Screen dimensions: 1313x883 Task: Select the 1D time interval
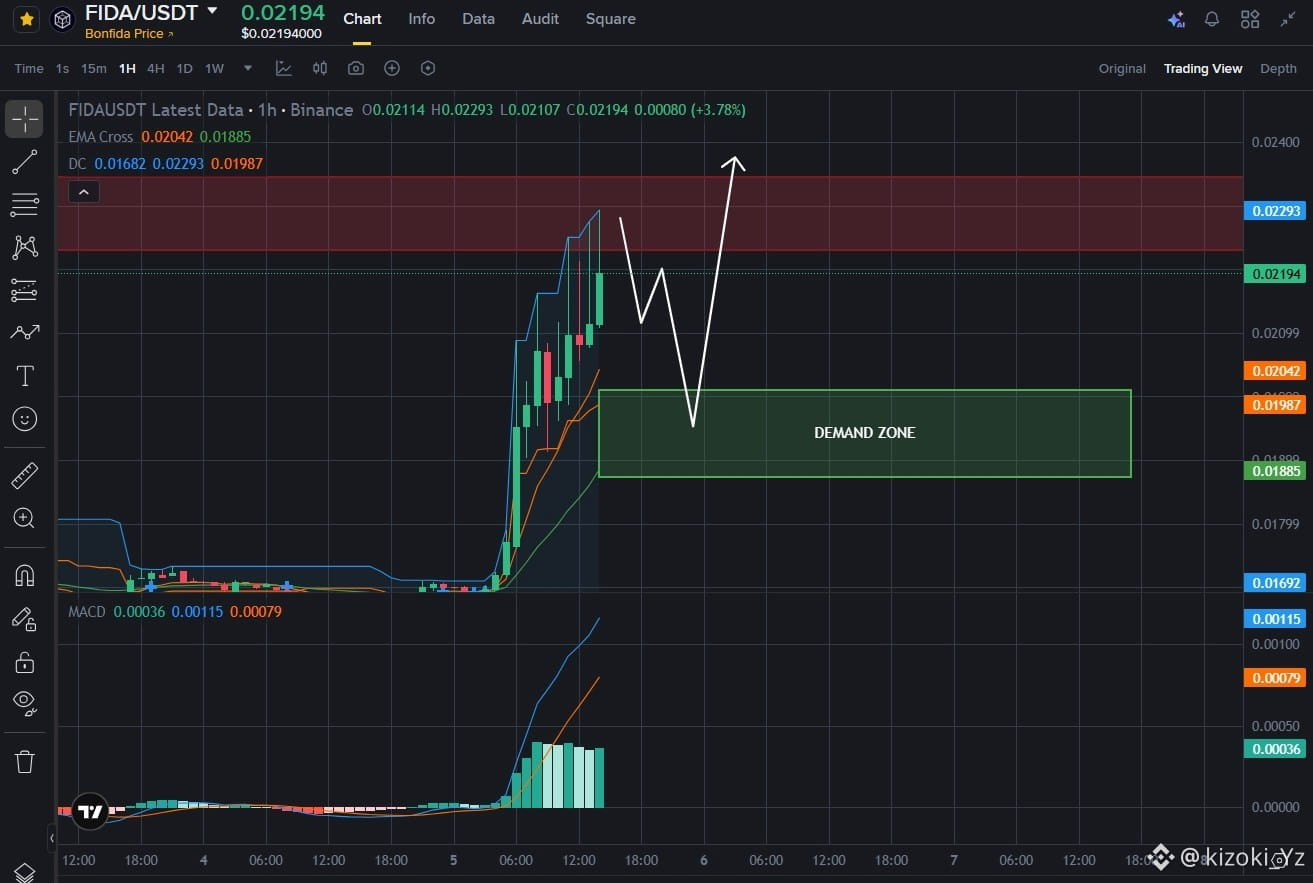click(184, 68)
